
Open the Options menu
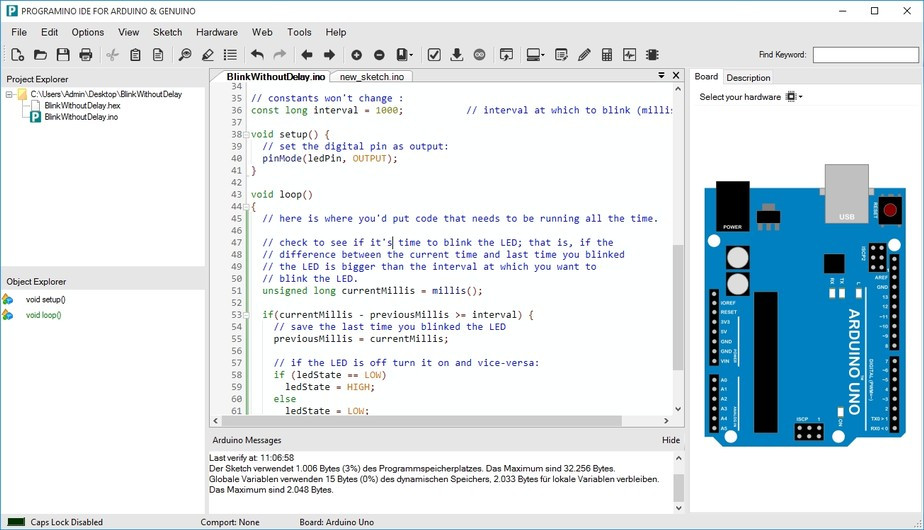(88, 32)
